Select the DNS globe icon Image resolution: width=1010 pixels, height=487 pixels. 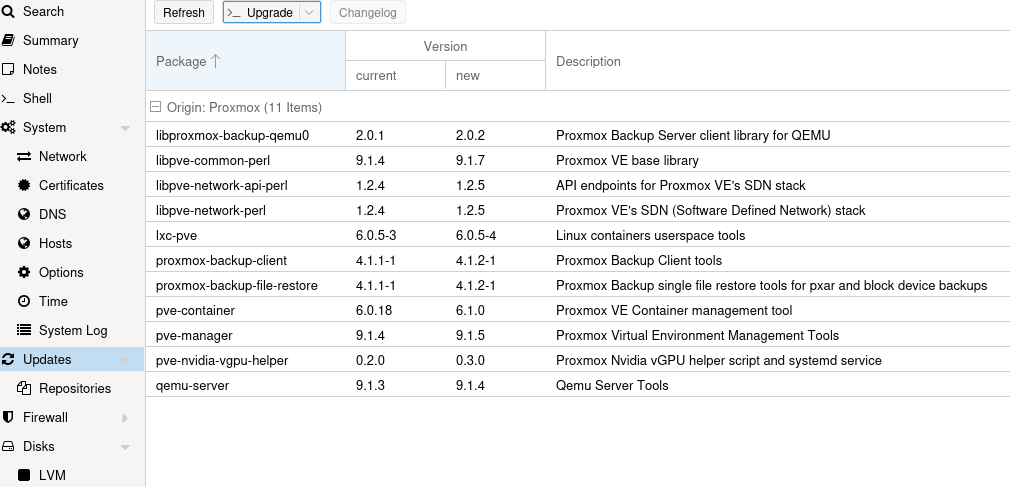click(x=24, y=215)
